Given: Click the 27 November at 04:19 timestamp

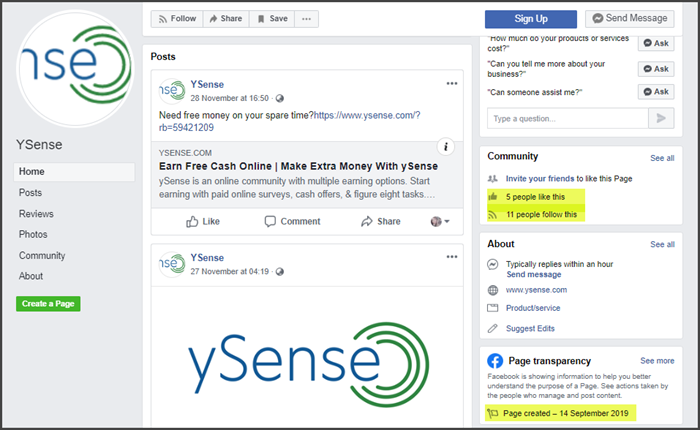Looking at the screenshot, I should [x=229, y=271].
